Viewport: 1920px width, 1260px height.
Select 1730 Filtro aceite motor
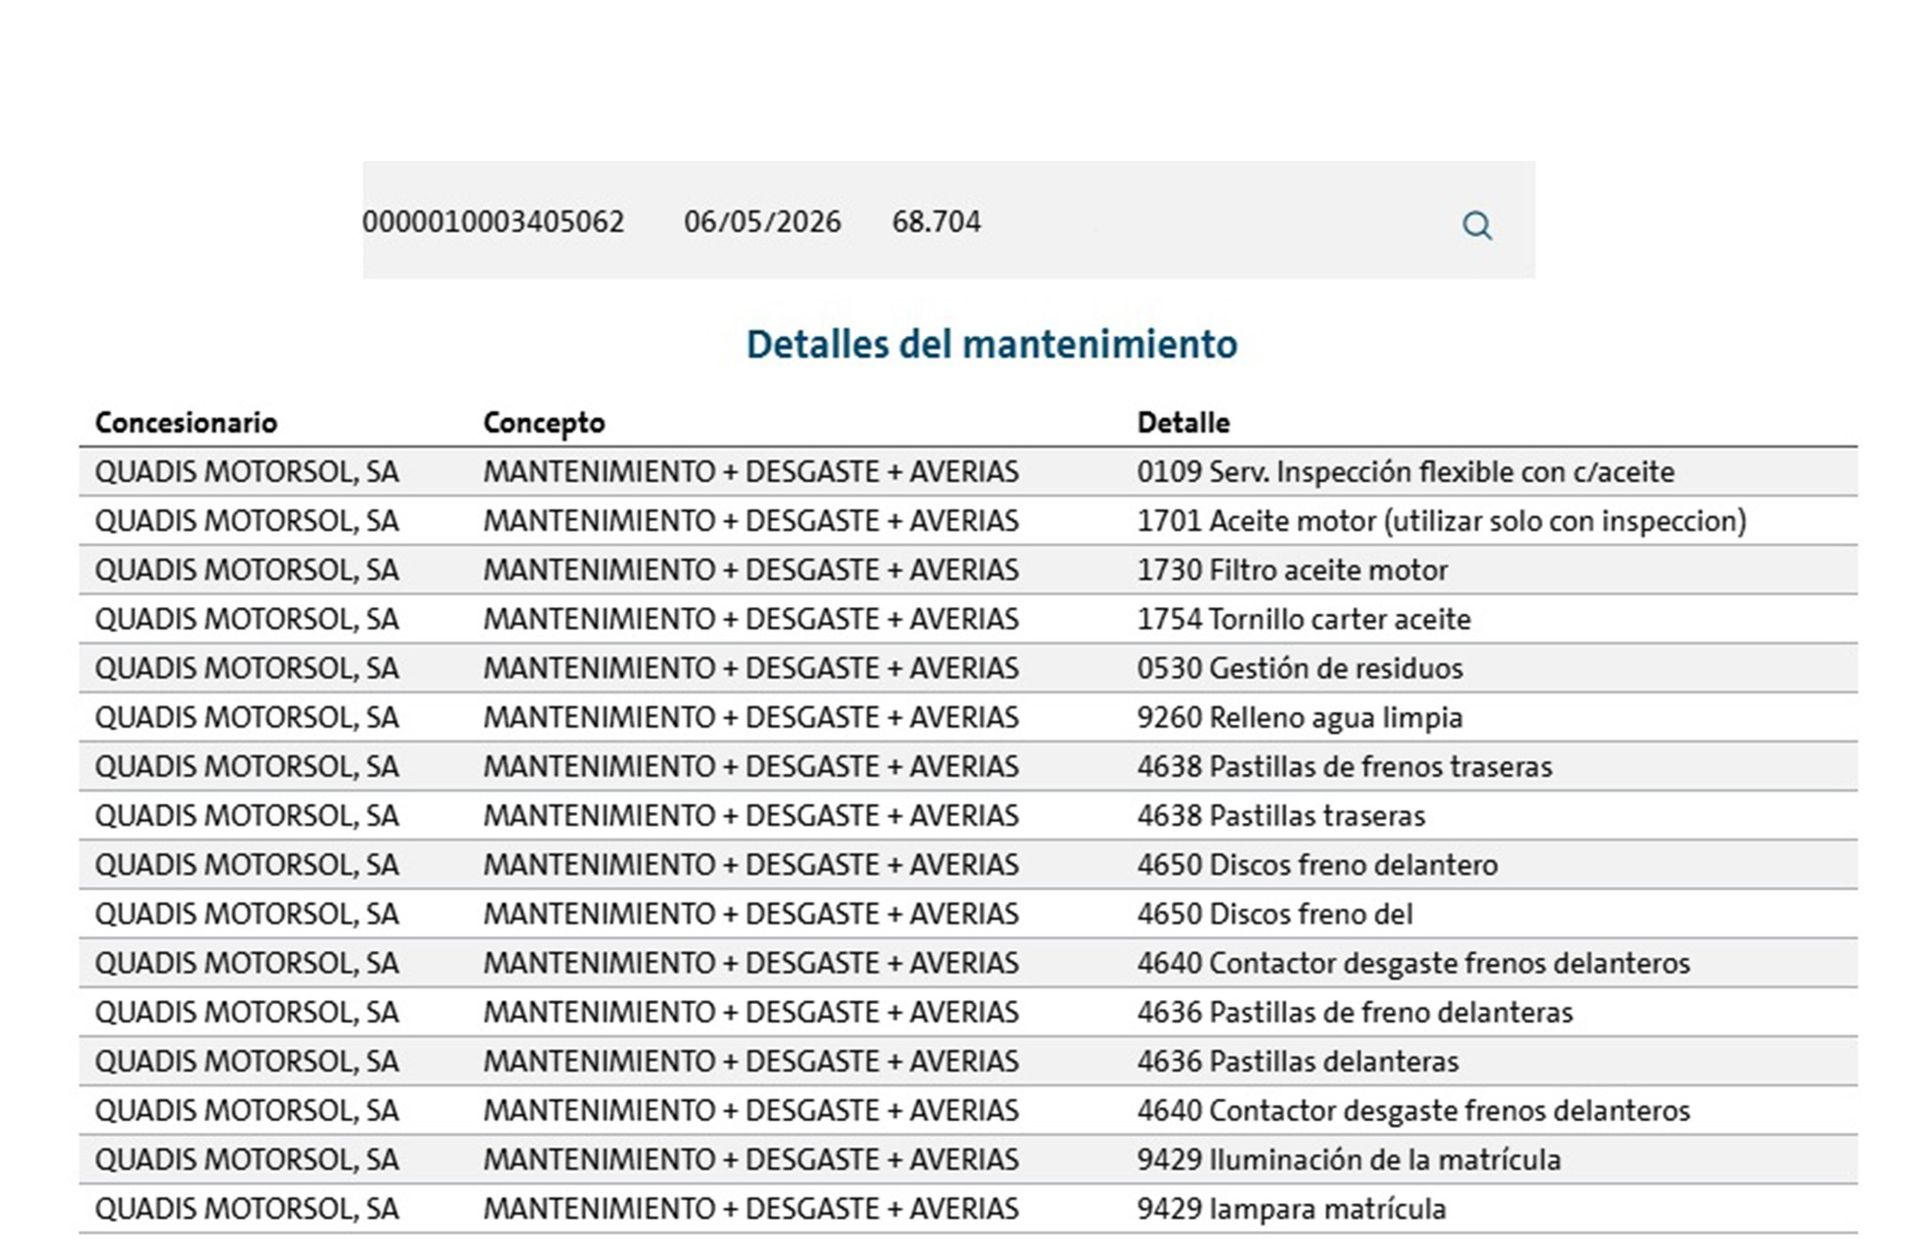click(1292, 570)
